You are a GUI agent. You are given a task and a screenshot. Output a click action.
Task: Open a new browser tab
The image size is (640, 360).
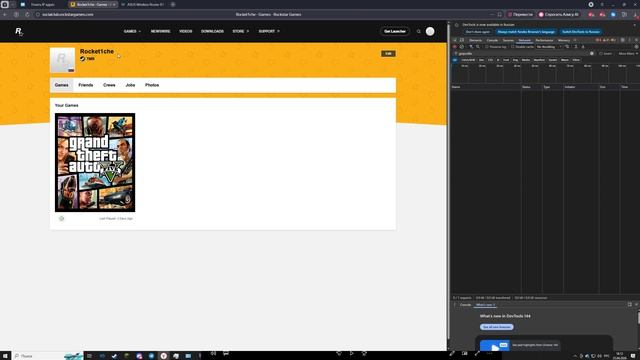pos(173,4)
